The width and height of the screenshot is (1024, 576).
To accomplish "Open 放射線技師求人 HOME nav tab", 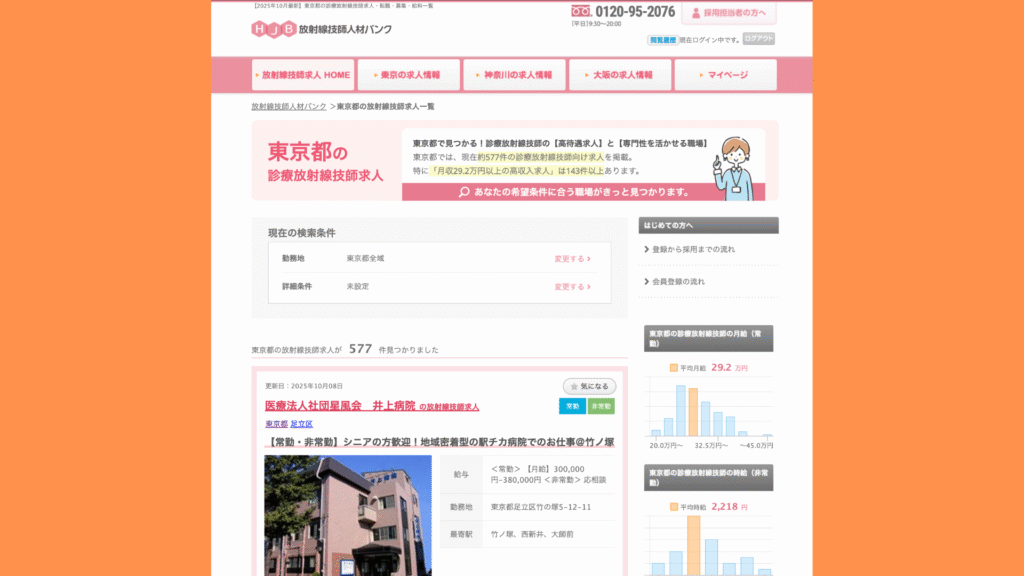I will click(303, 75).
